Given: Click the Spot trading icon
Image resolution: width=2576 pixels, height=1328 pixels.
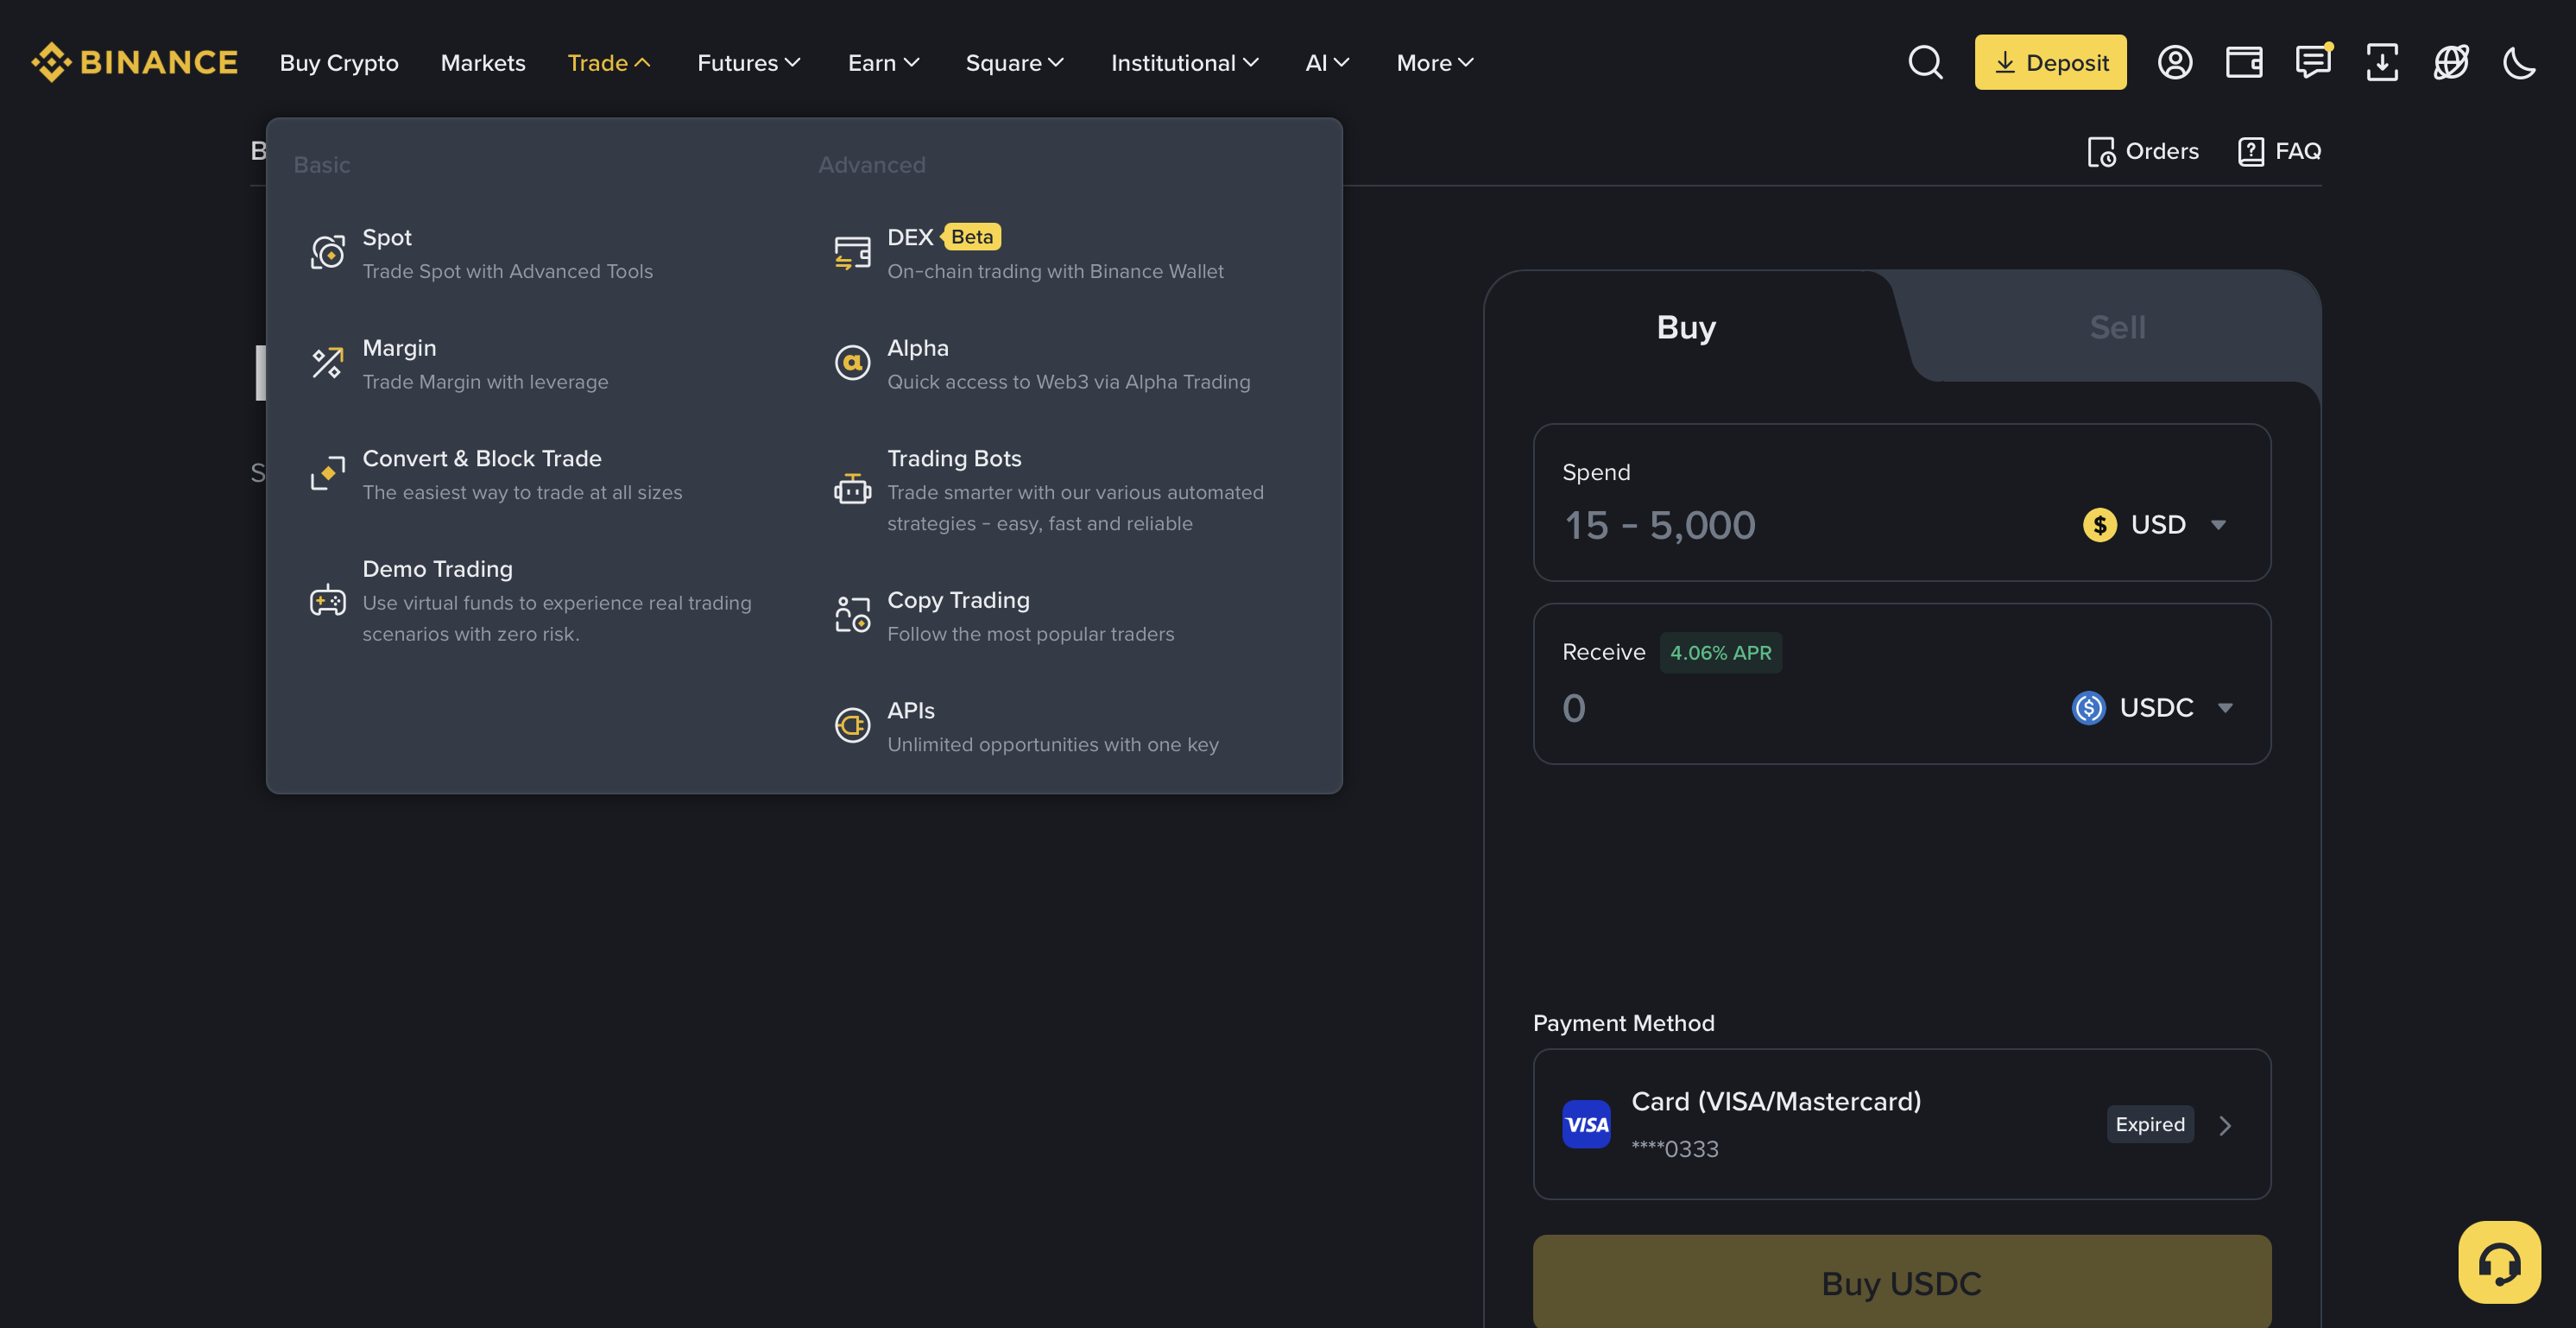Looking at the screenshot, I should [328, 253].
